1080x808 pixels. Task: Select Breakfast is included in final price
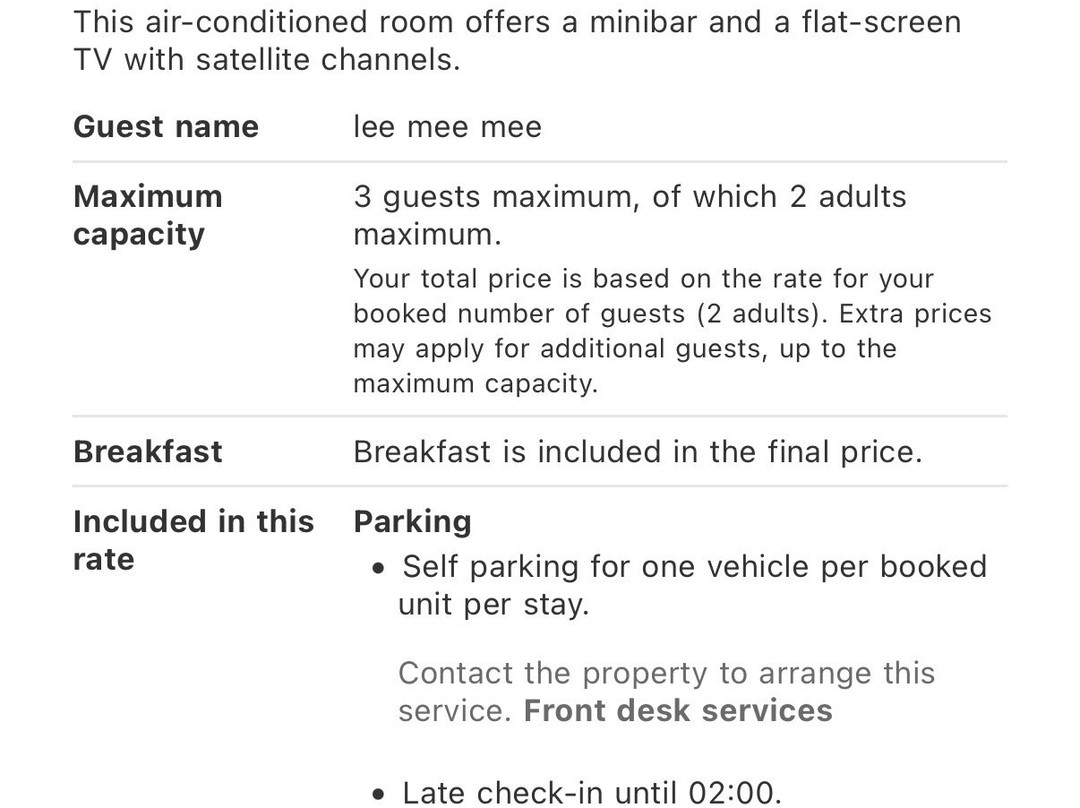pos(638,452)
